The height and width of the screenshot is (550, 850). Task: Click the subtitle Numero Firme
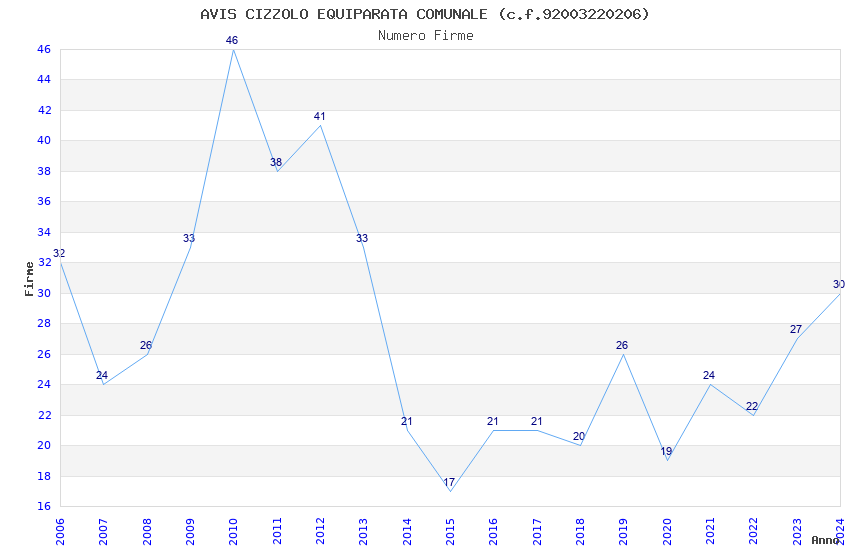pyautogui.click(x=426, y=36)
